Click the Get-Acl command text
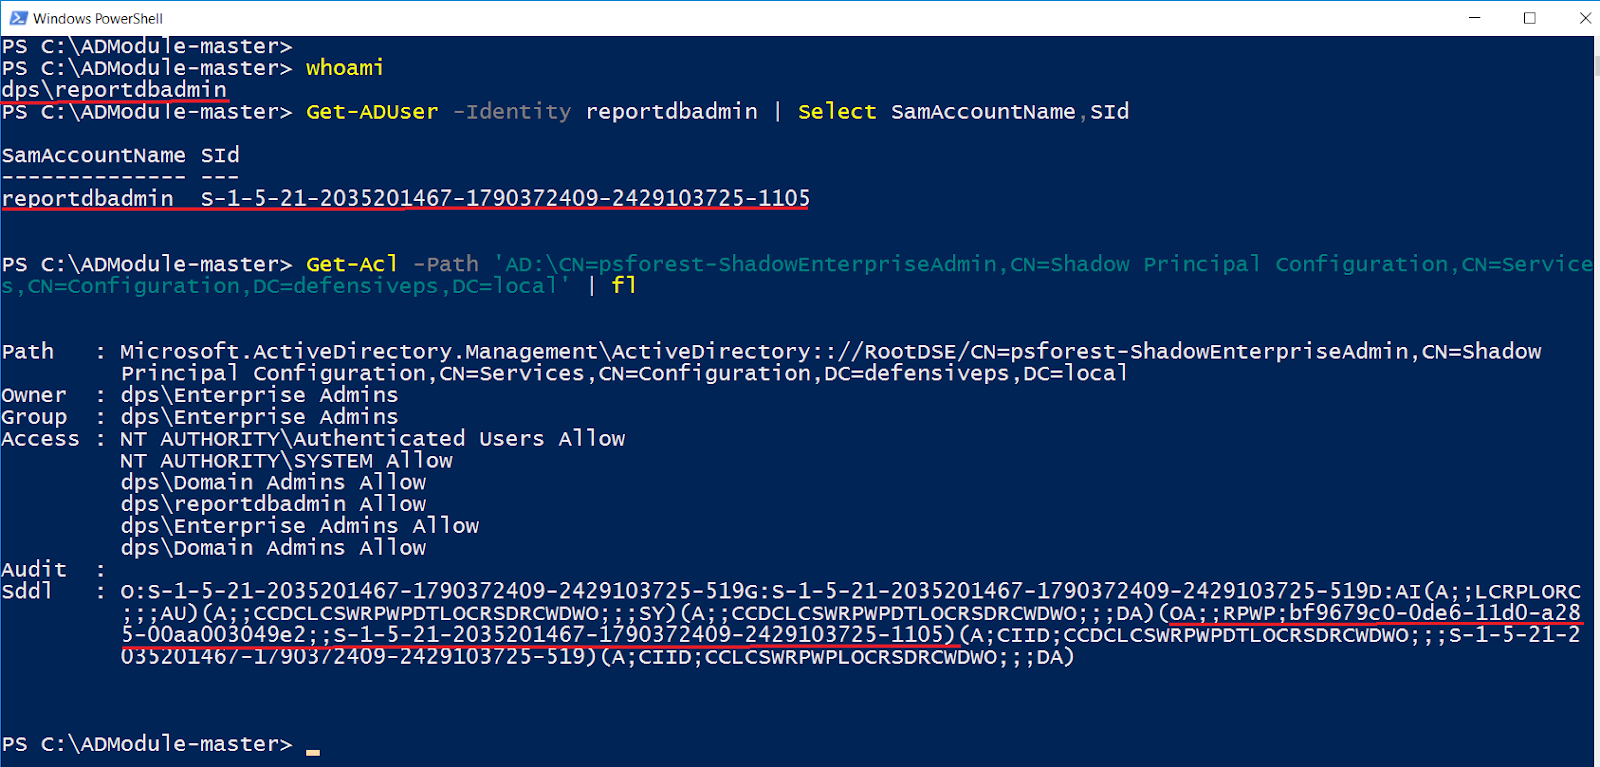Screen dimensions: 1600x767 [x=352, y=264]
